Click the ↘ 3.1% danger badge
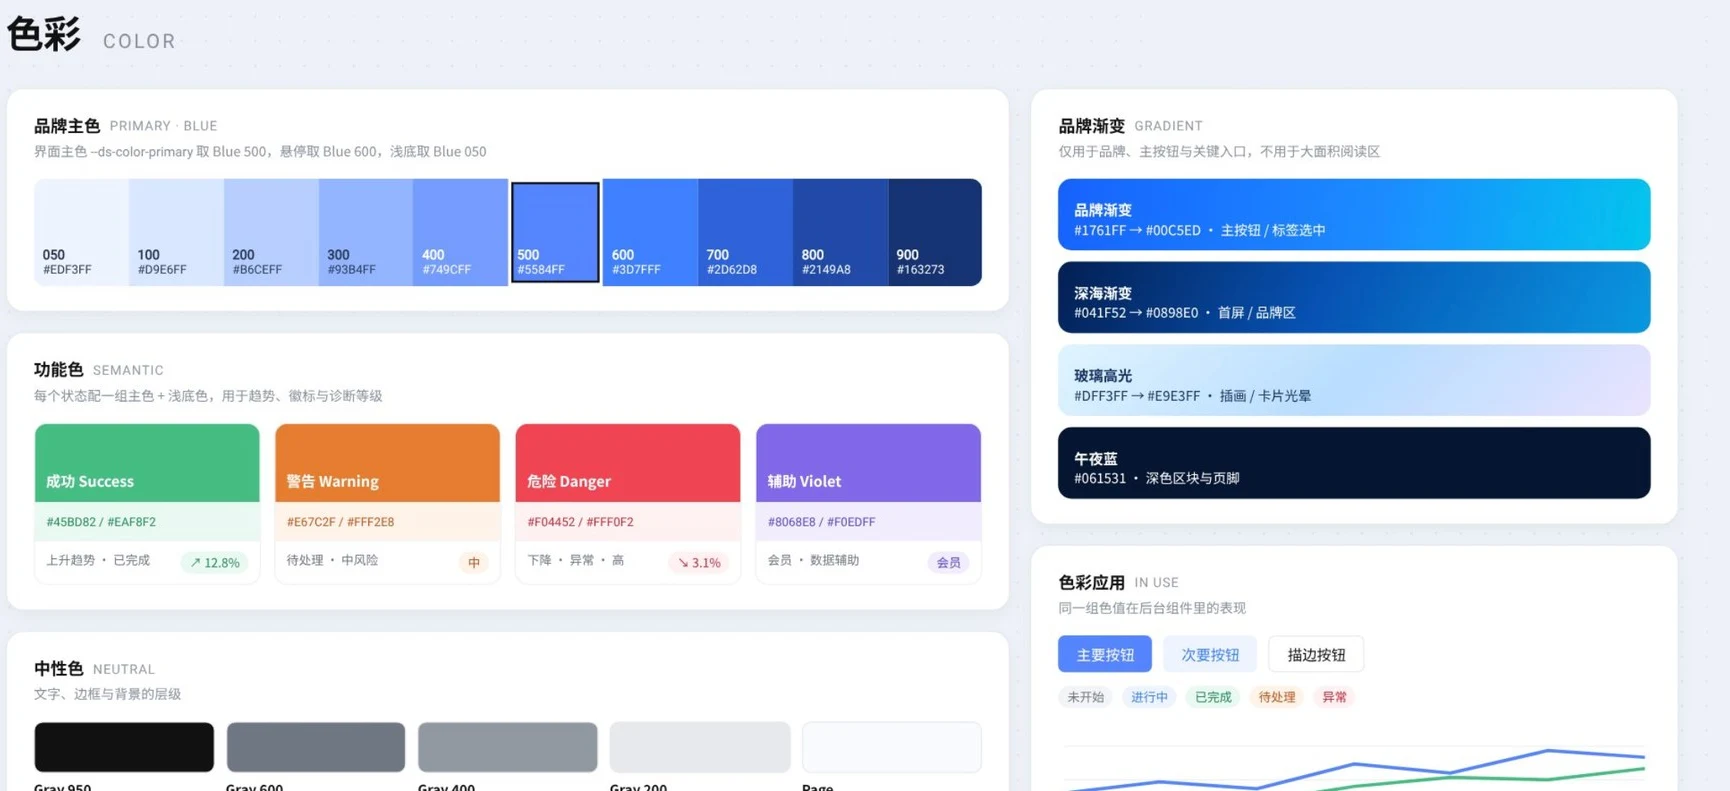 click(699, 562)
